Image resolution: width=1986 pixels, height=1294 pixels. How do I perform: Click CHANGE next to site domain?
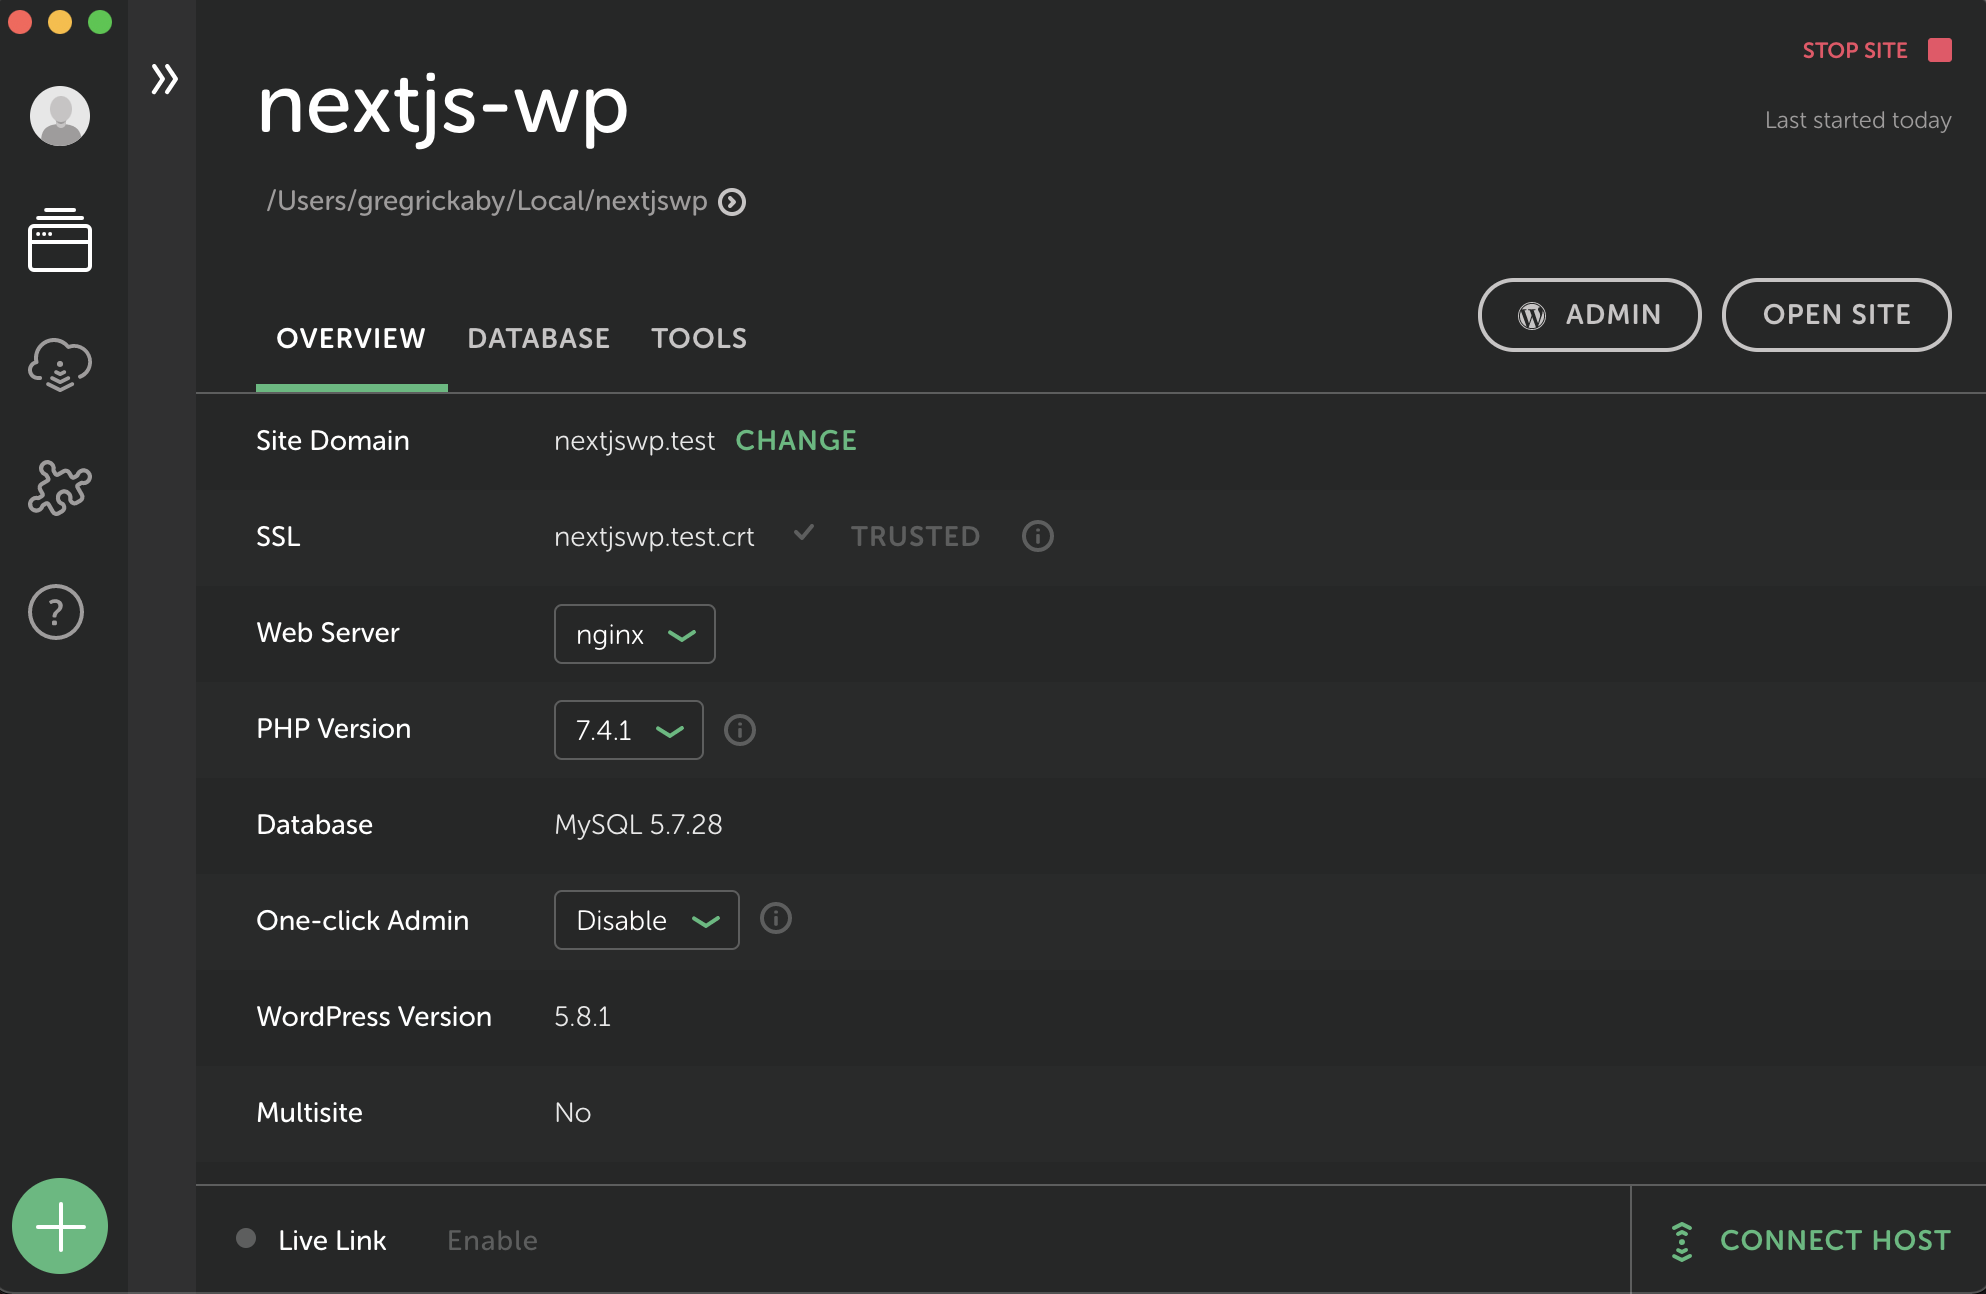click(x=796, y=441)
